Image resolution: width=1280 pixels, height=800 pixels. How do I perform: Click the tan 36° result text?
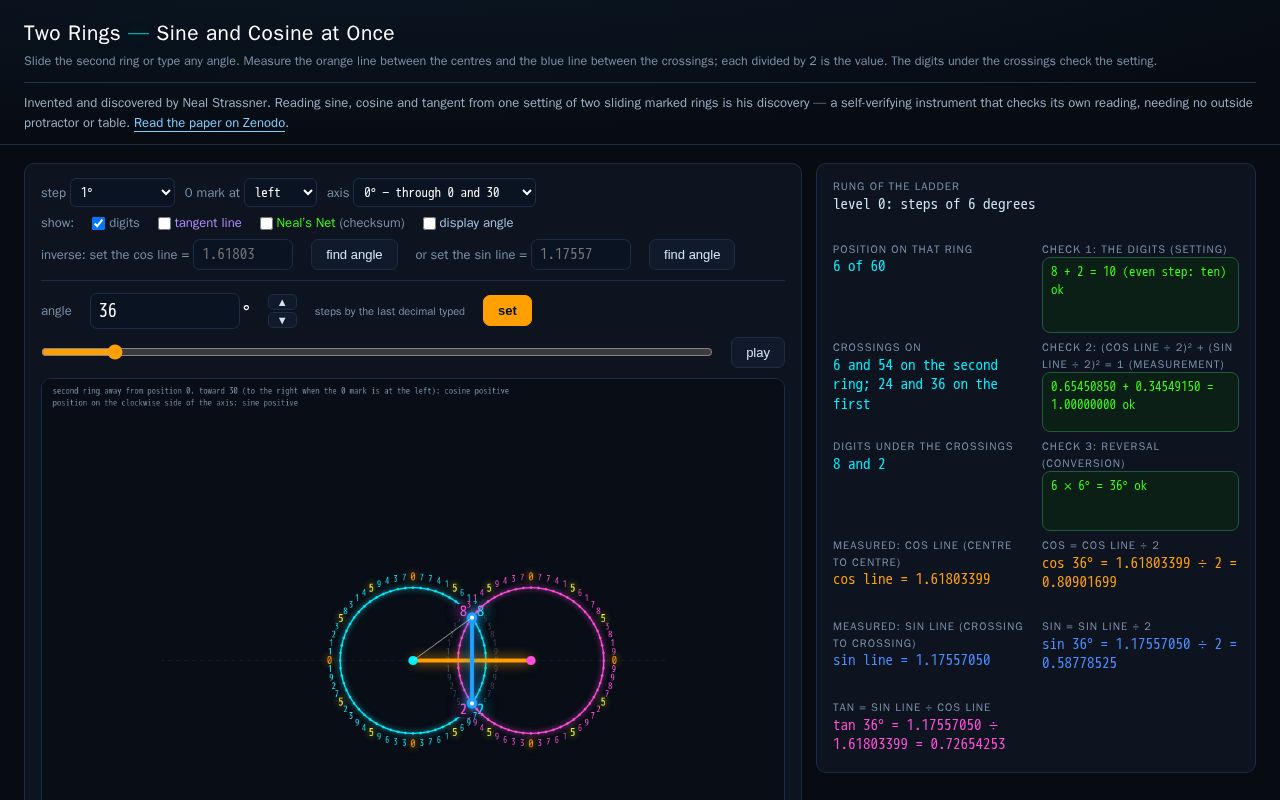(x=919, y=734)
